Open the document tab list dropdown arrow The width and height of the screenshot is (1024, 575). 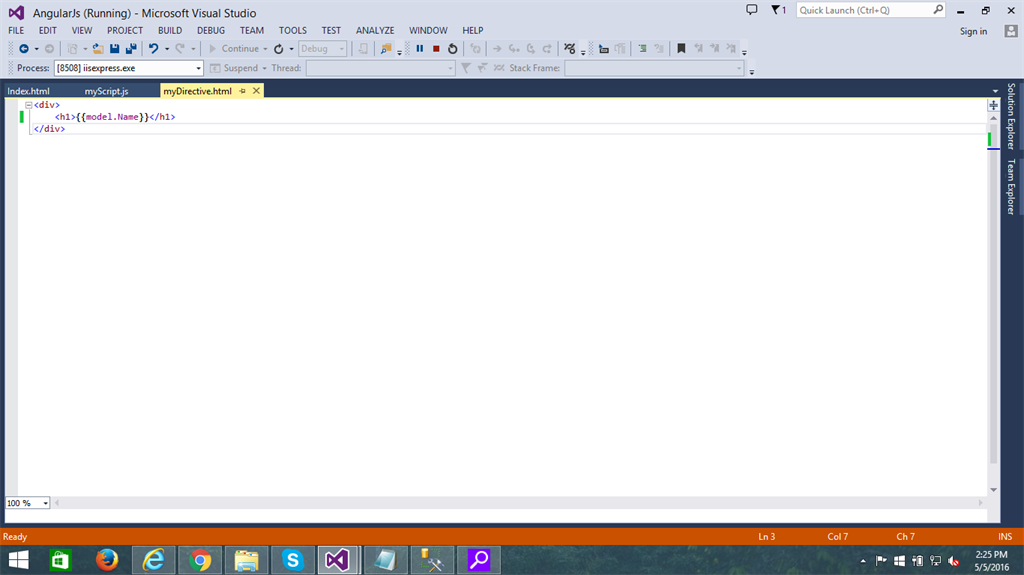click(995, 91)
